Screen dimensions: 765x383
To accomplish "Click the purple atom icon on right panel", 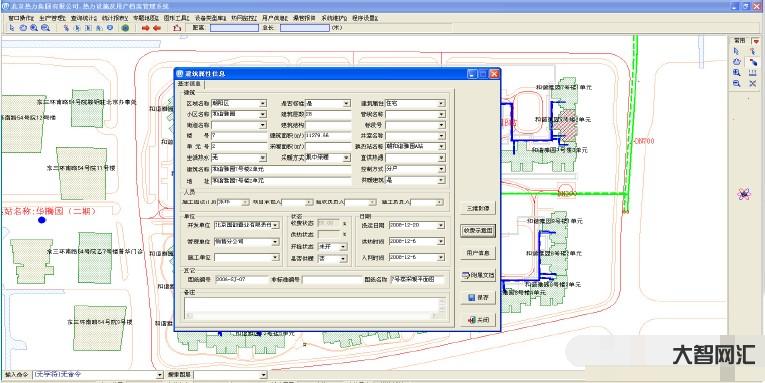I will coord(744,194).
